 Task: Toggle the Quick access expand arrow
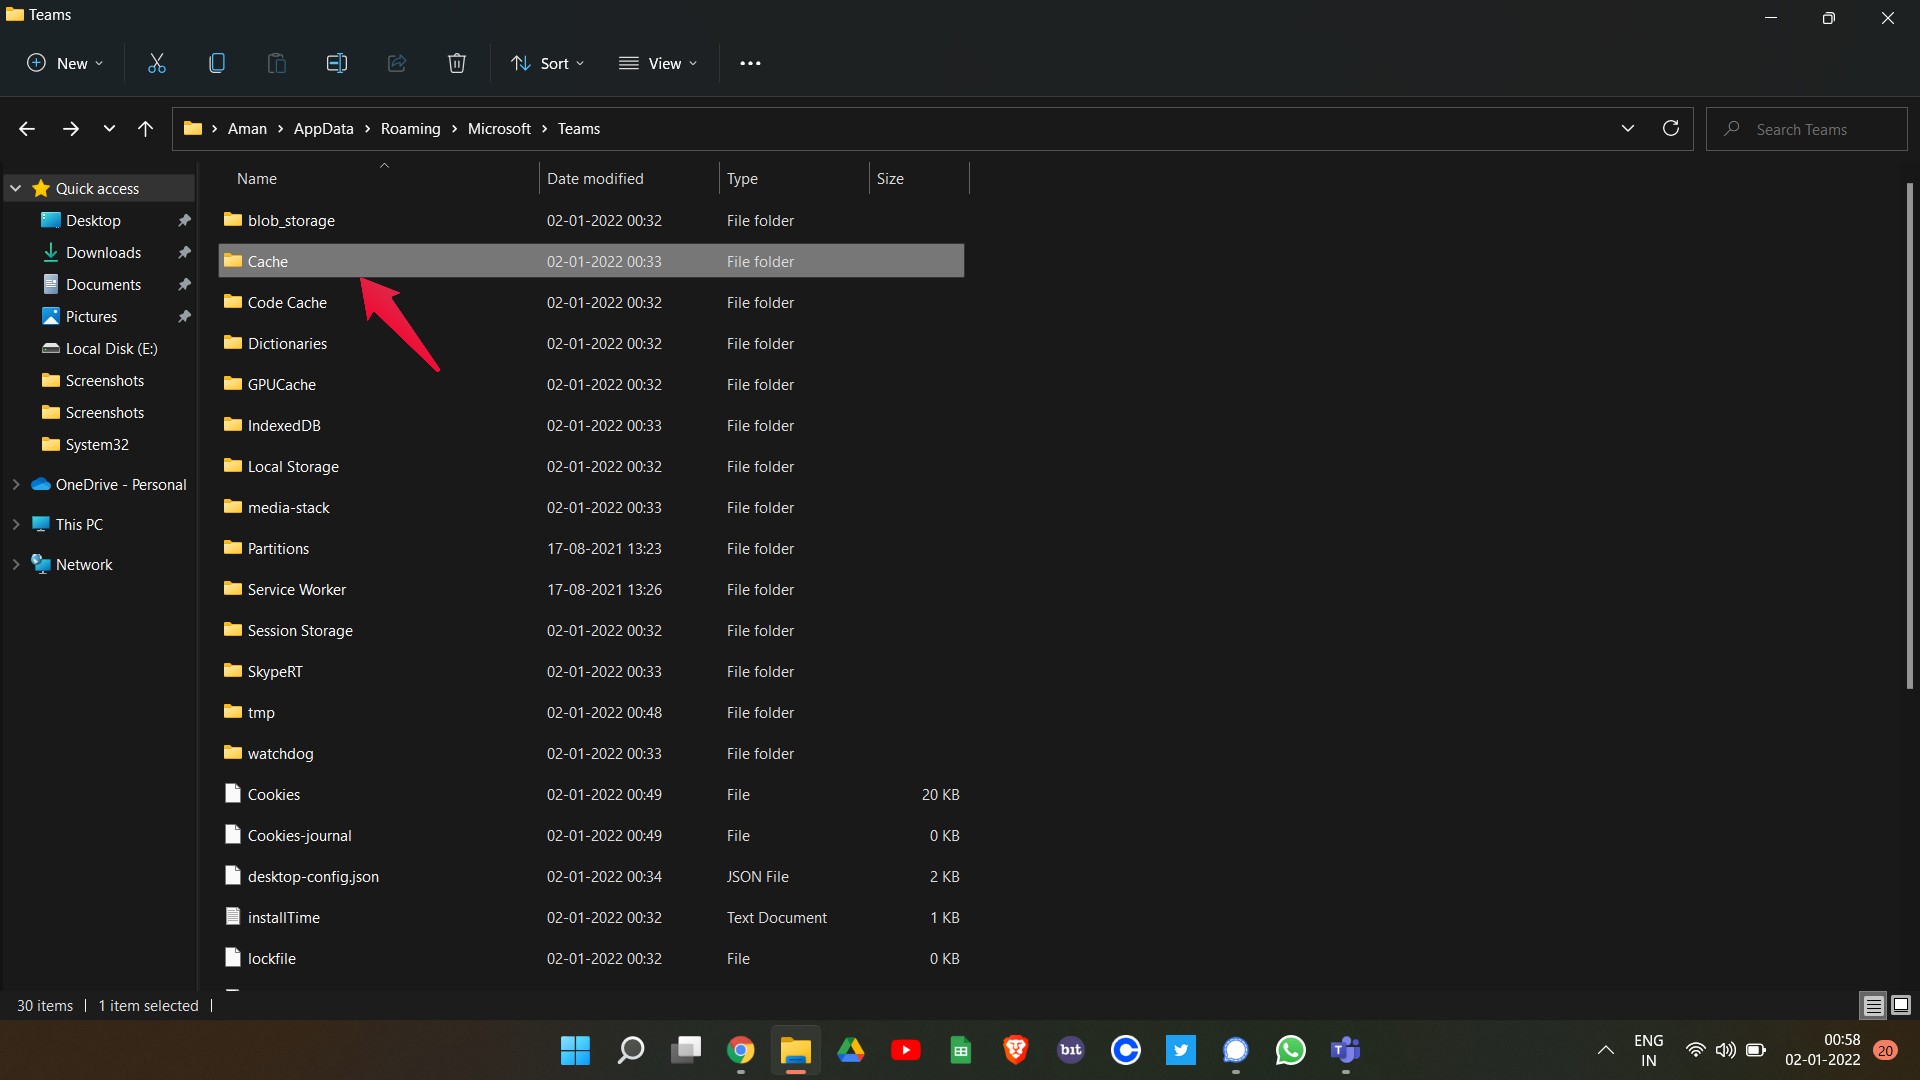click(x=16, y=187)
